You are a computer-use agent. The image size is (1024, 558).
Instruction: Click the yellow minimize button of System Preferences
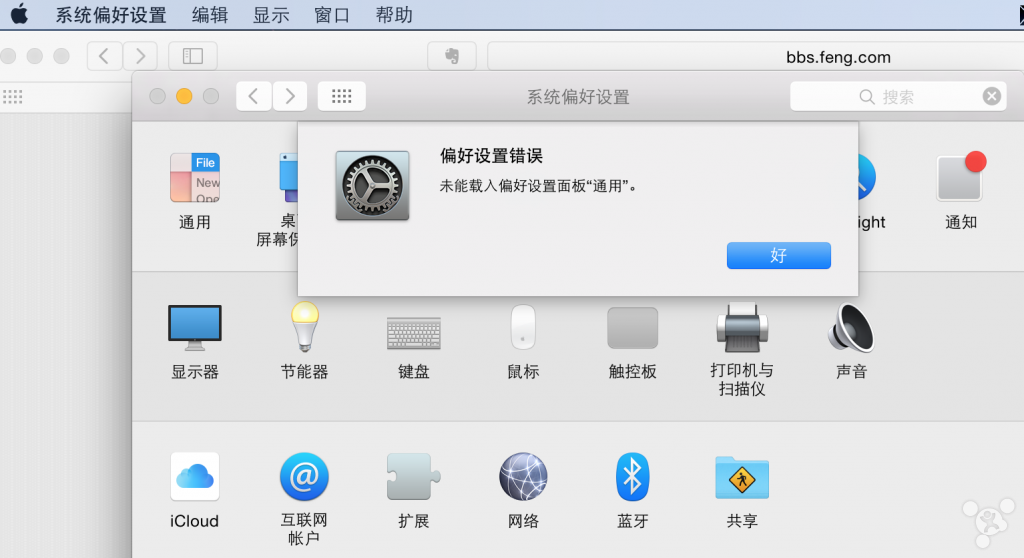184,97
